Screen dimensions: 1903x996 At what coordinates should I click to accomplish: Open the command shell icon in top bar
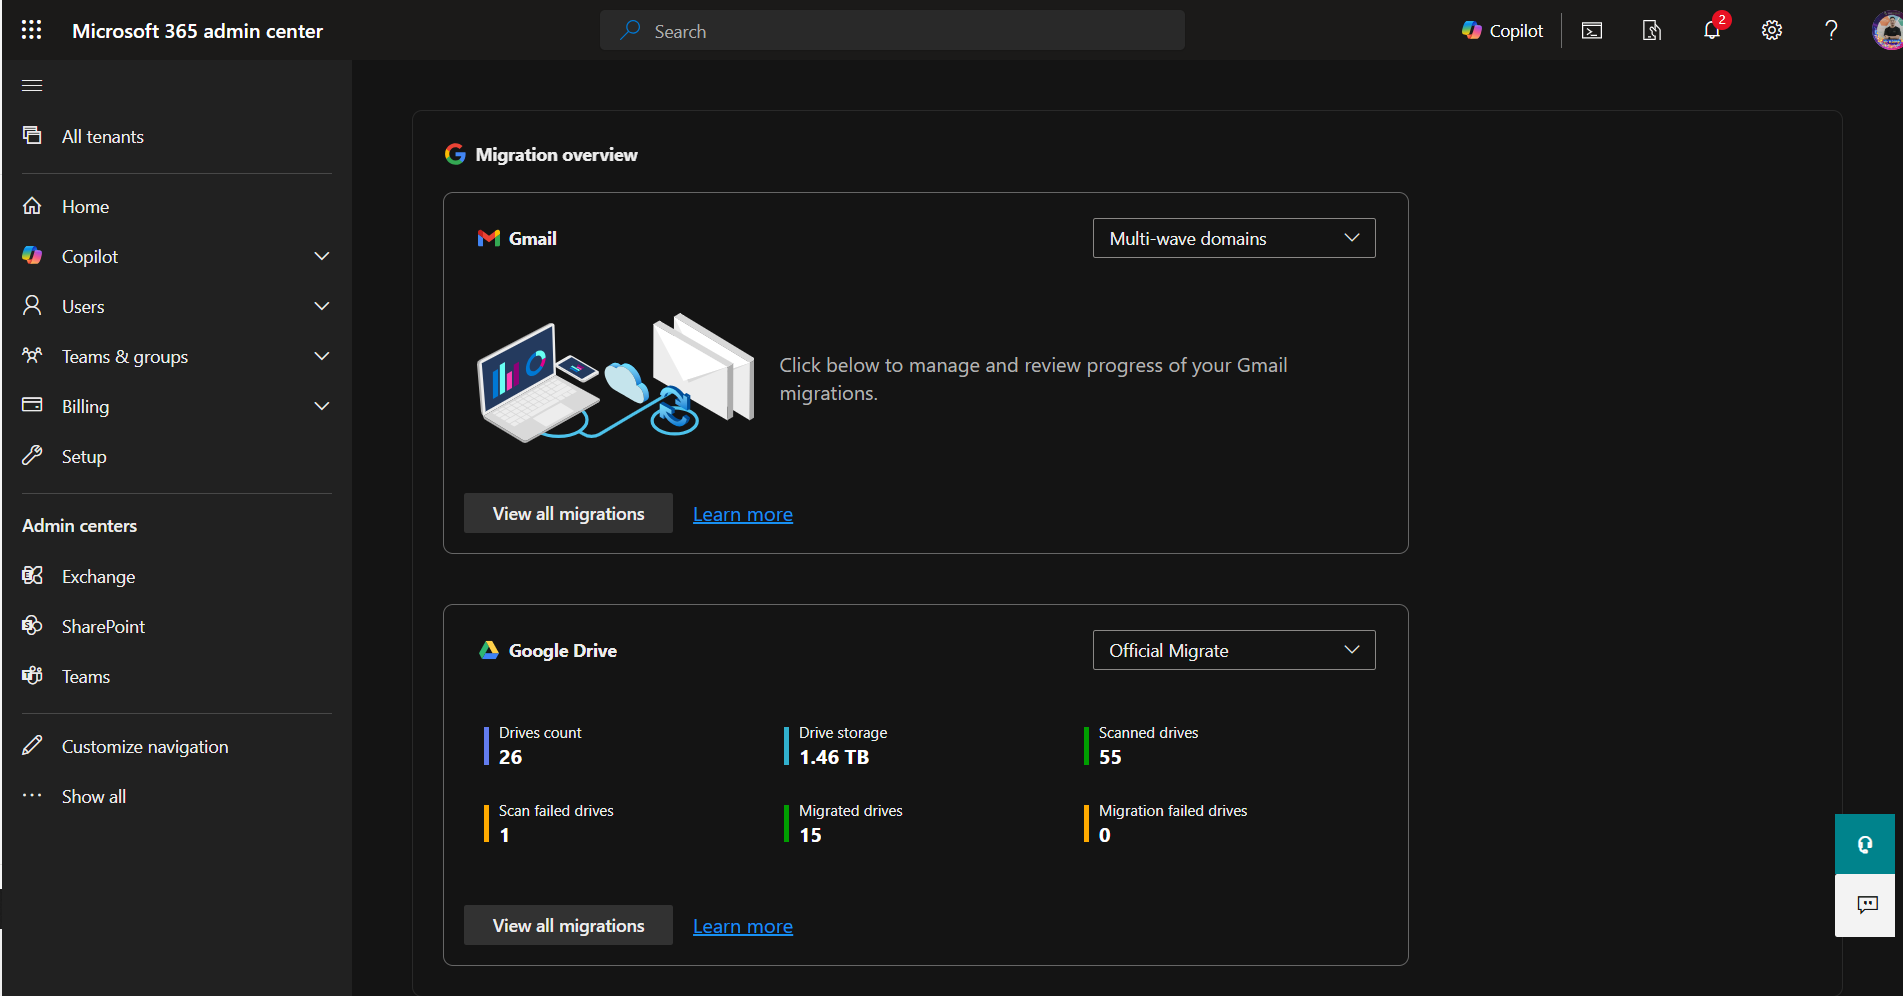1591,30
